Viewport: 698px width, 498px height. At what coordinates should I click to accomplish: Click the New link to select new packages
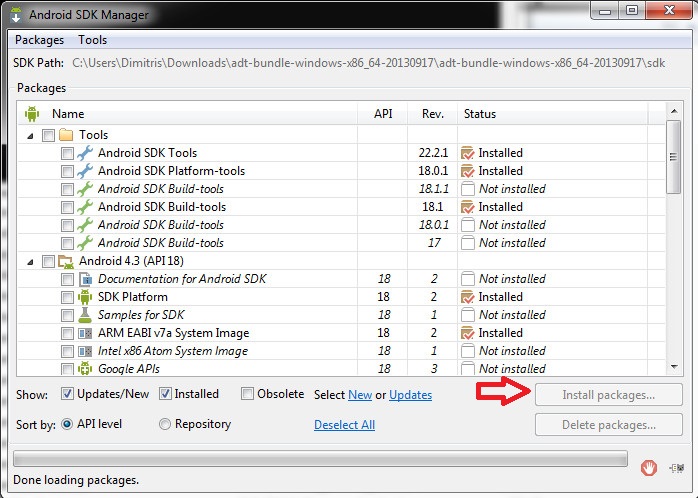[x=360, y=395]
